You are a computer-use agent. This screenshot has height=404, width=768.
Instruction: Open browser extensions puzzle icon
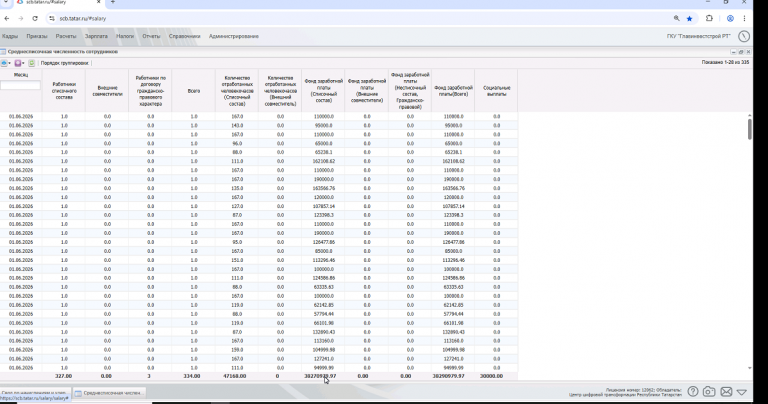point(709,19)
